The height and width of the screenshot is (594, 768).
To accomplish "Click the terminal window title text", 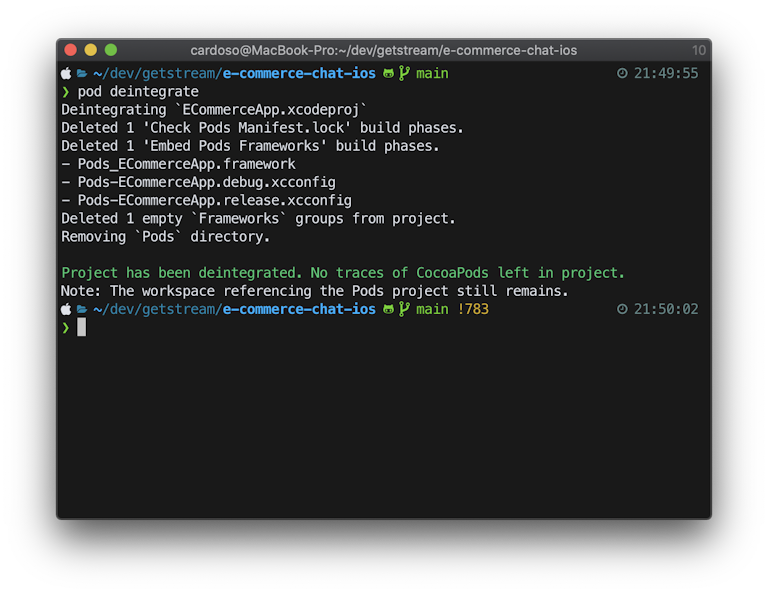I will 384,50.
